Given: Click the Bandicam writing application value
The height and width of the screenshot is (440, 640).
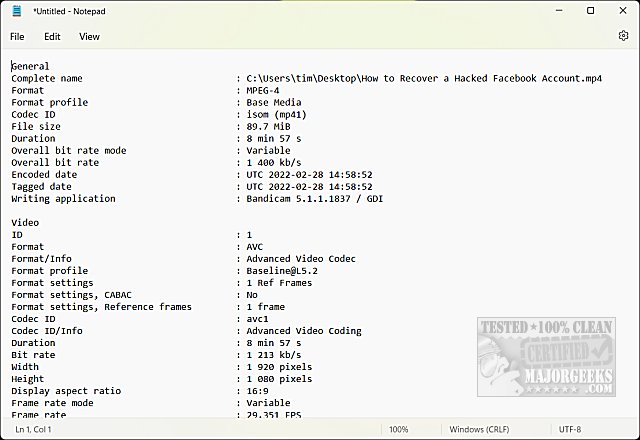Looking at the screenshot, I should pos(315,198).
